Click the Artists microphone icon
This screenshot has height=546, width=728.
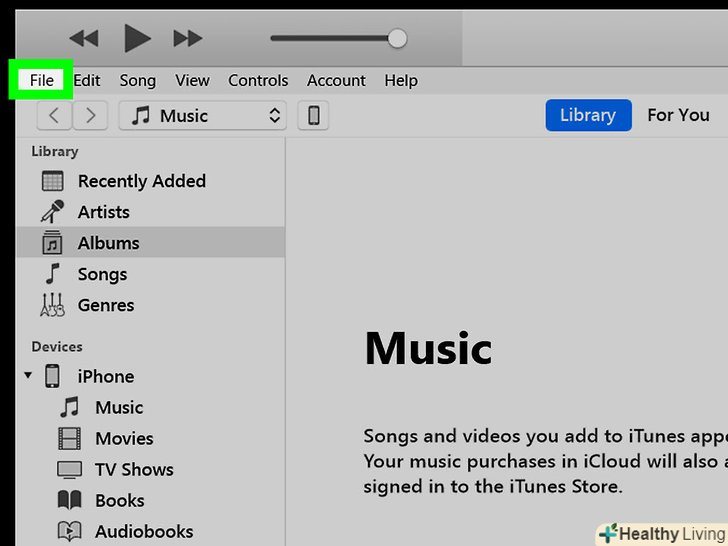point(52,212)
